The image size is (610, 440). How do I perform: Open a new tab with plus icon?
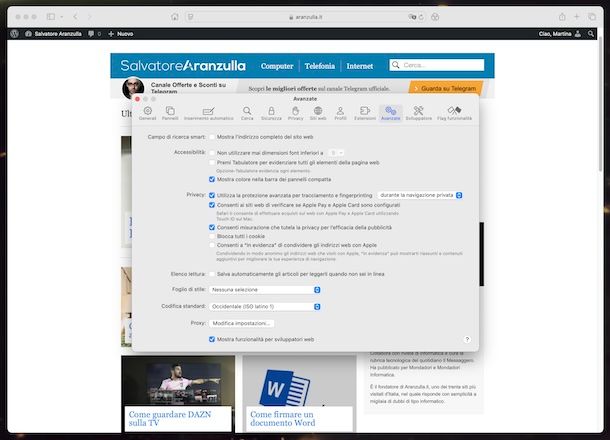click(577, 17)
